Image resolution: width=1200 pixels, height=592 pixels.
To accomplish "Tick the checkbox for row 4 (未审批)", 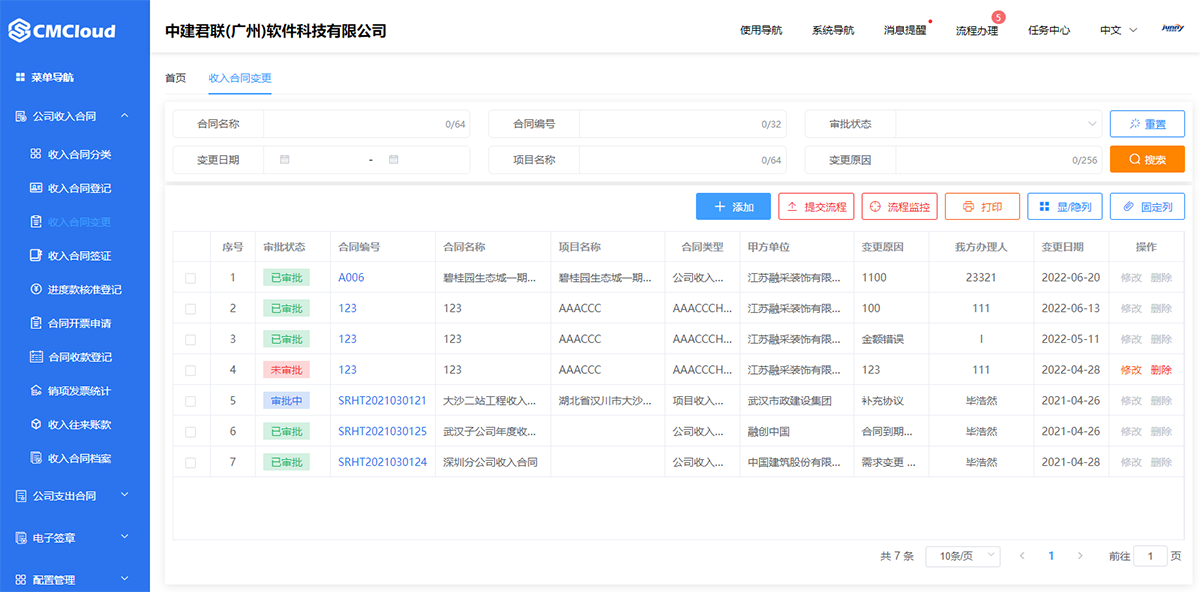I will click(191, 370).
